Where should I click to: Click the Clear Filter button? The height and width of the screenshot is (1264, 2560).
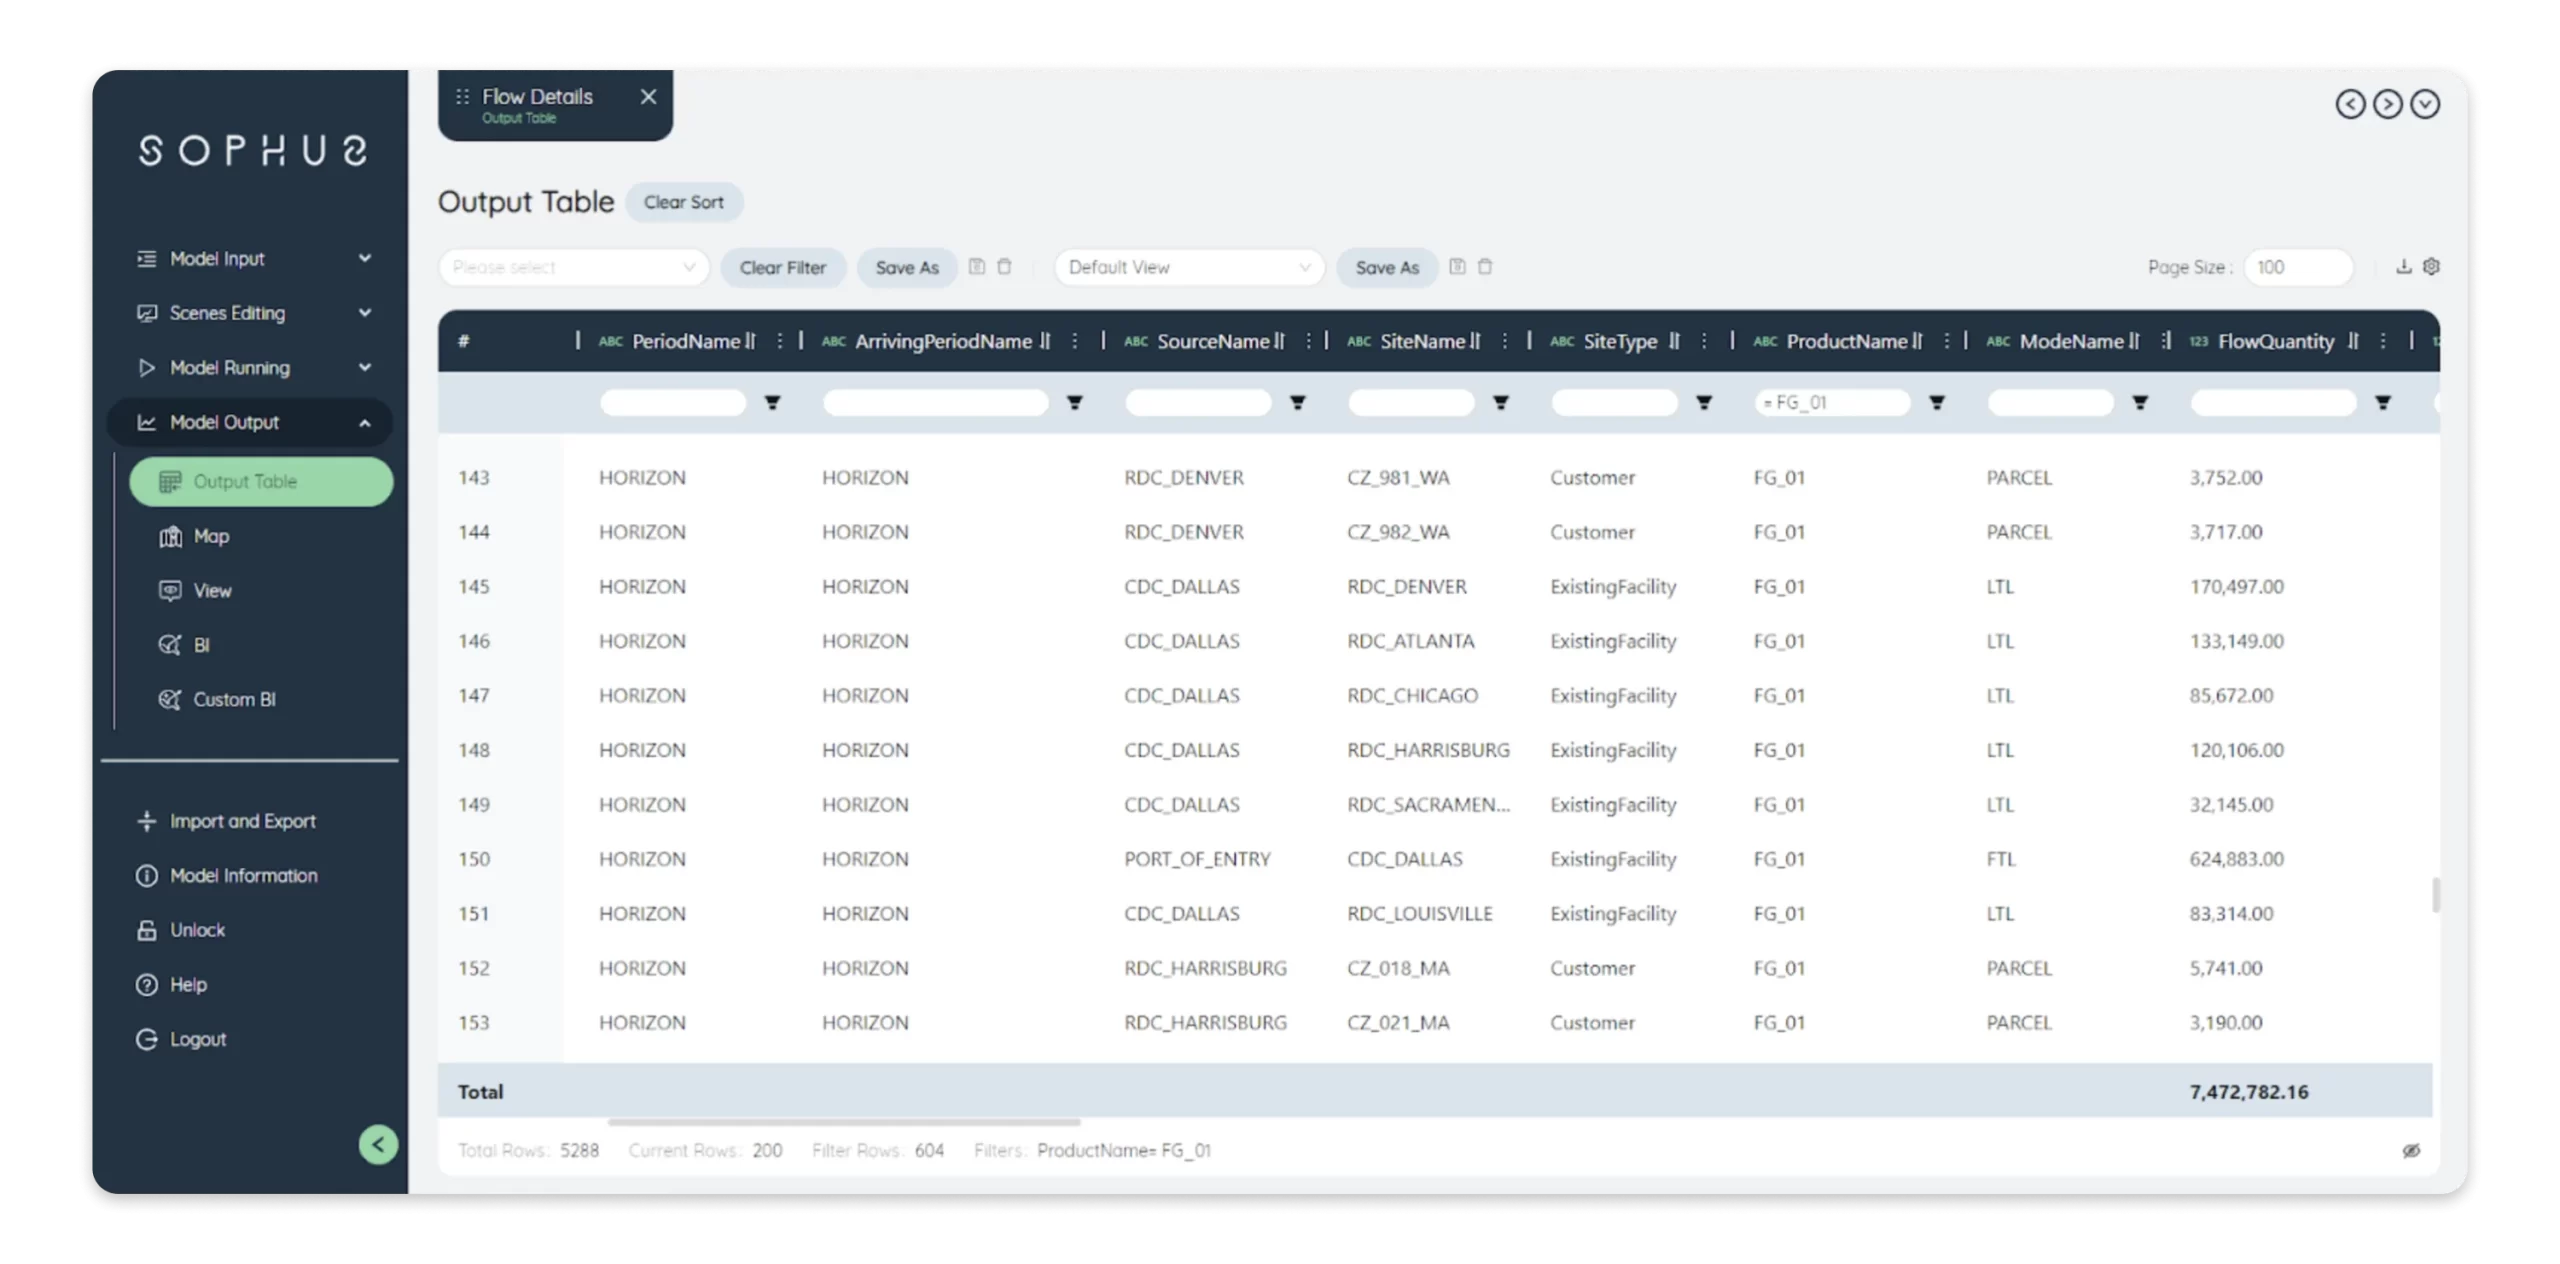pos(784,266)
